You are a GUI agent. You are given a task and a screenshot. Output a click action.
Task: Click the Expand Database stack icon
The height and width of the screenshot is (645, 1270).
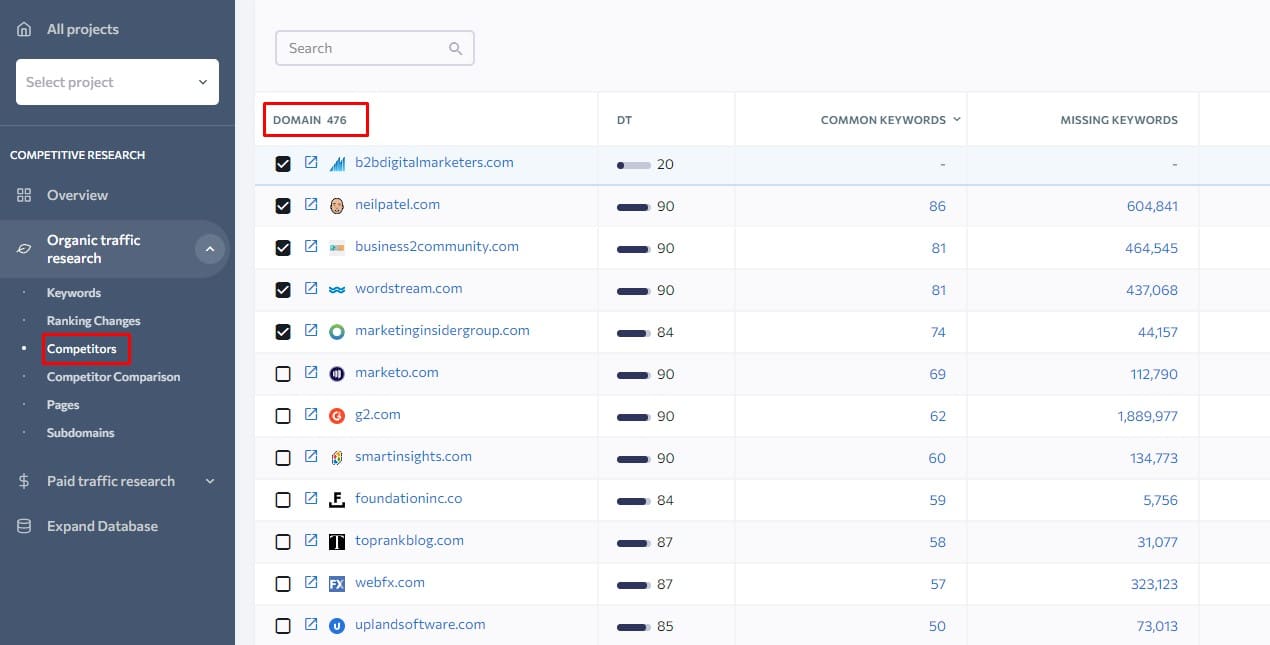pyautogui.click(x=24, y=526)
